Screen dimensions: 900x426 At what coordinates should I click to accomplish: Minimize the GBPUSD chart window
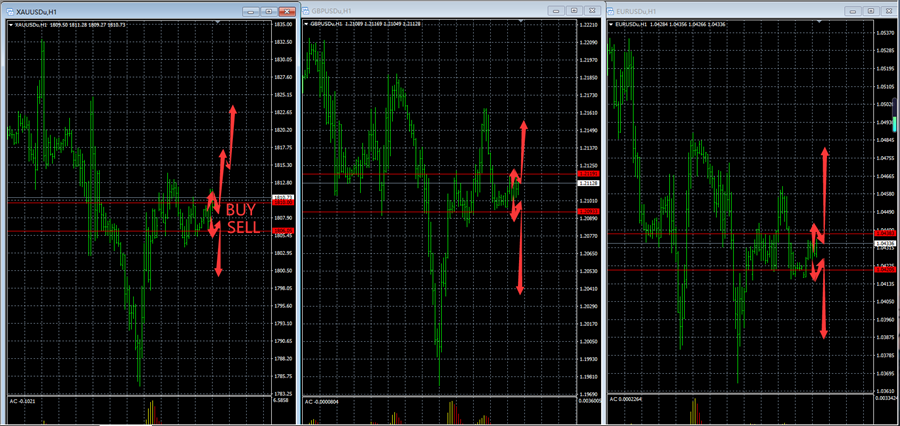coord(555,10)
